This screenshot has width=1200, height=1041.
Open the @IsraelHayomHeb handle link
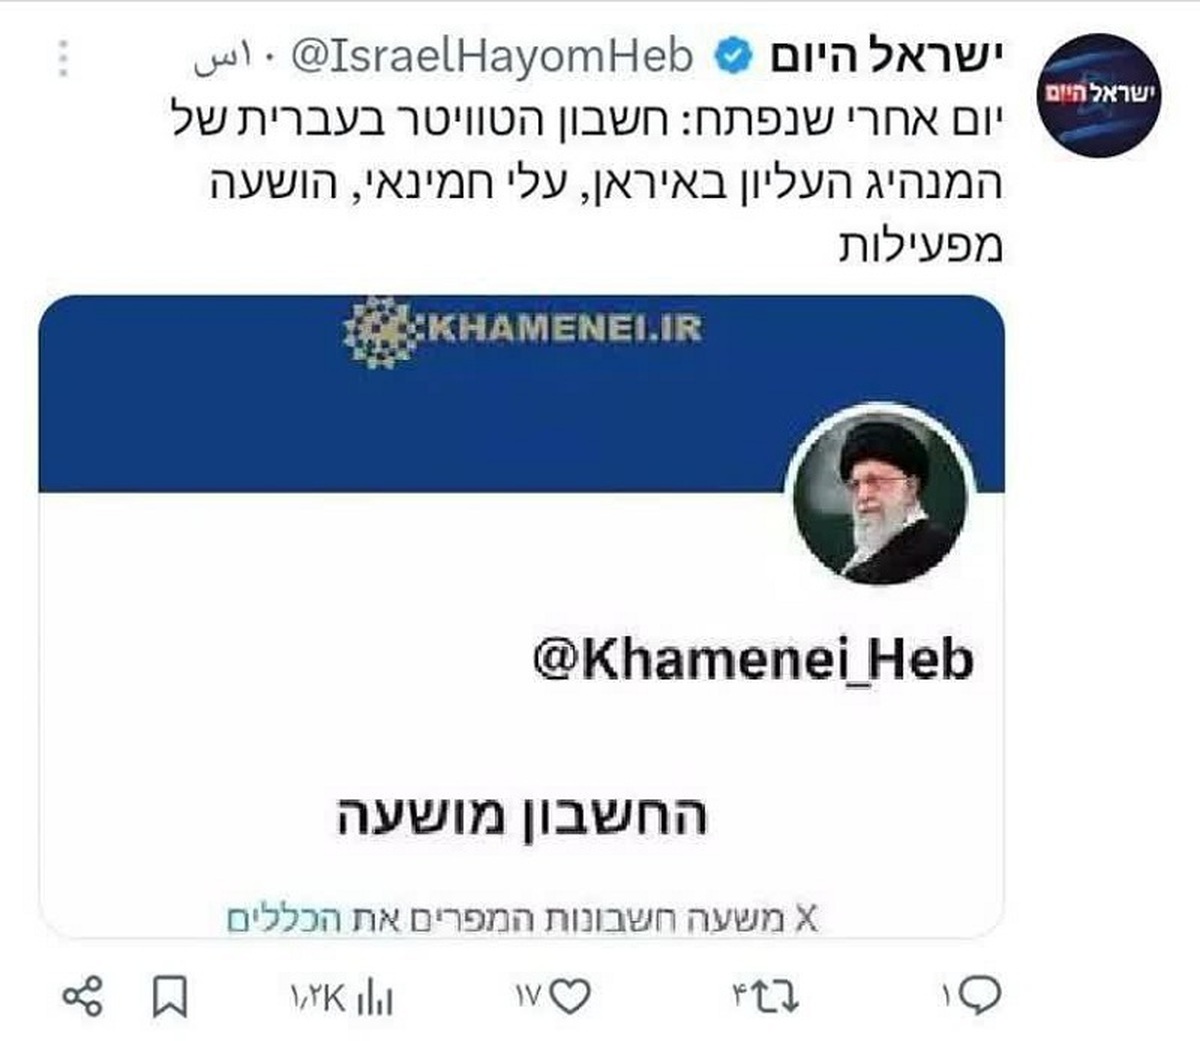tap(491, 58)
